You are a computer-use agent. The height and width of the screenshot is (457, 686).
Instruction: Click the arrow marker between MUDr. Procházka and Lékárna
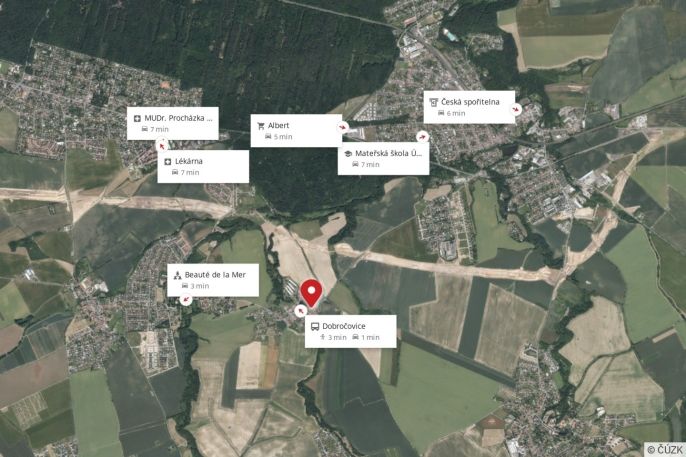tap(162, 145)
